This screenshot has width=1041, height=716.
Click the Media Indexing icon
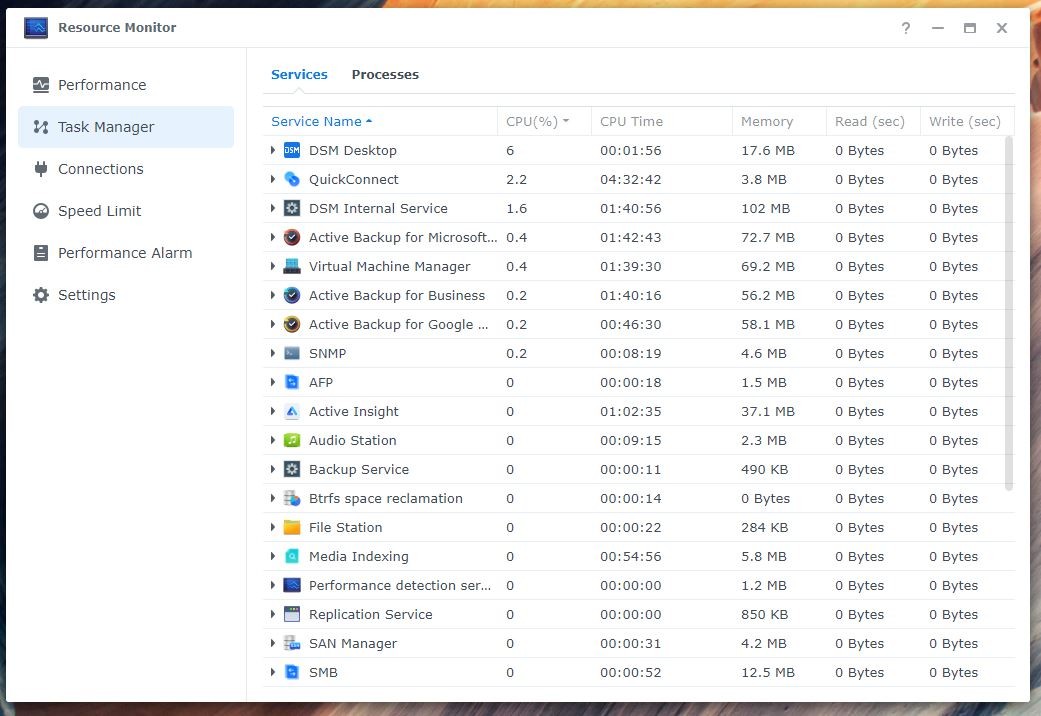291,557
